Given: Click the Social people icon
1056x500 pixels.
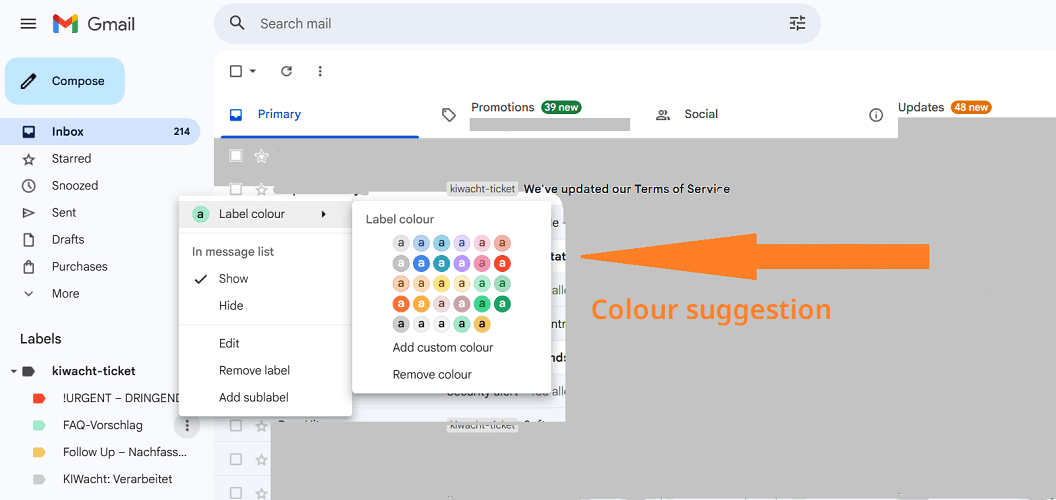Looking at the screenshot, I should pyautogui.click(x=663, y=115).
